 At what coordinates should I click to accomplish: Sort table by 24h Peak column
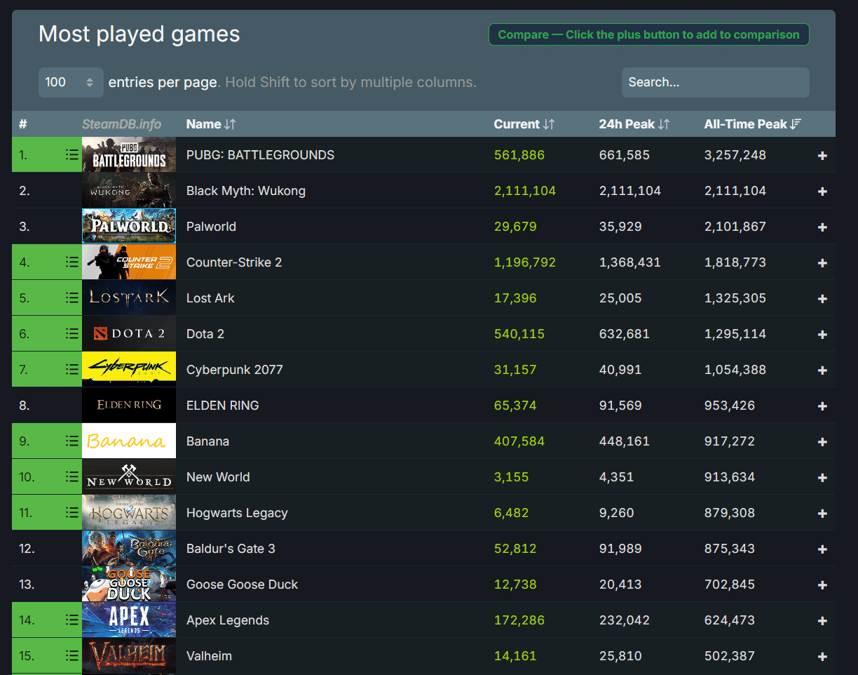(634, 124)
